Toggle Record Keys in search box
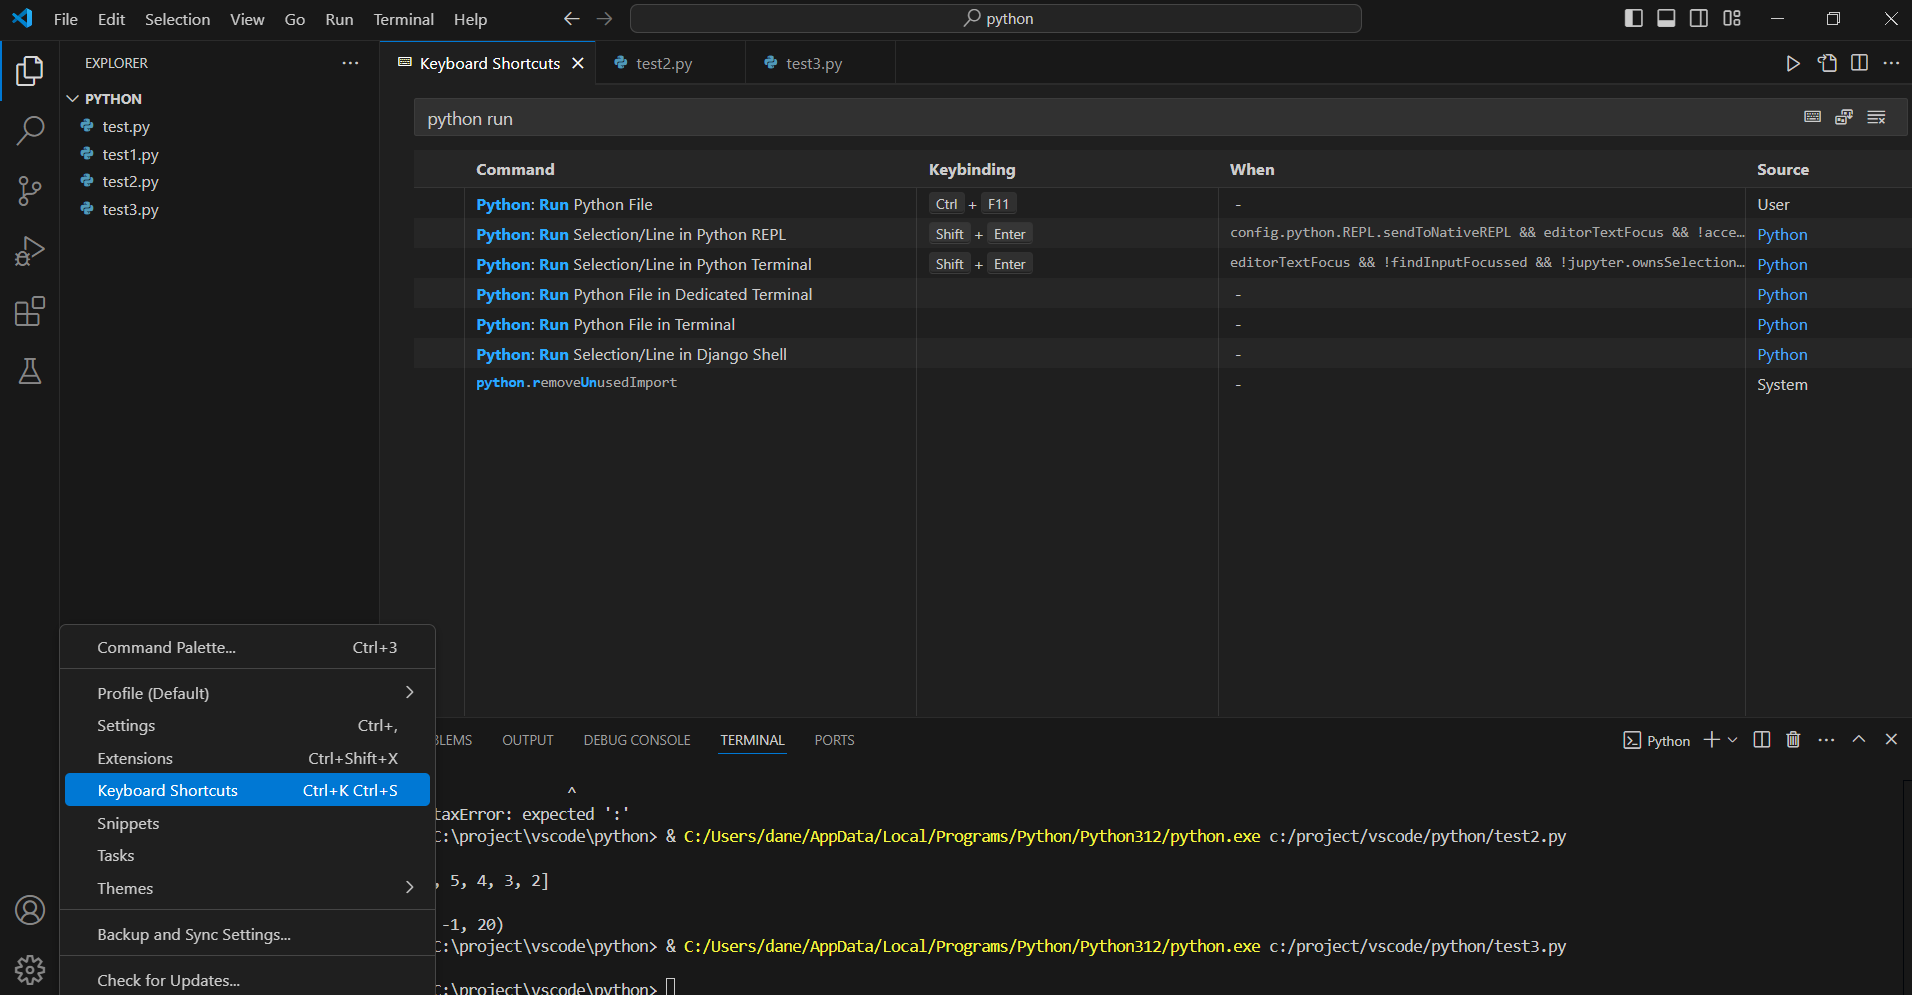Screen dimensions: 1912x995 tap(1812, 117)
